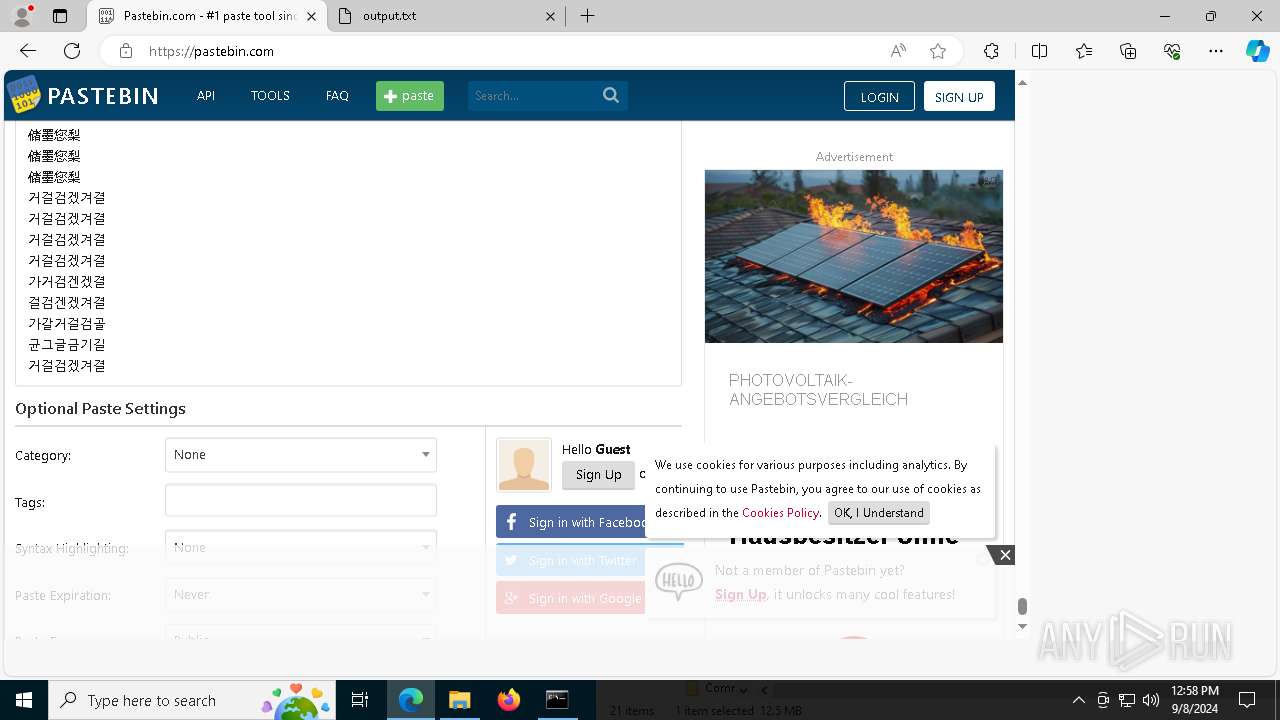Open Firefox taskbar icon

tap(509, 700)
